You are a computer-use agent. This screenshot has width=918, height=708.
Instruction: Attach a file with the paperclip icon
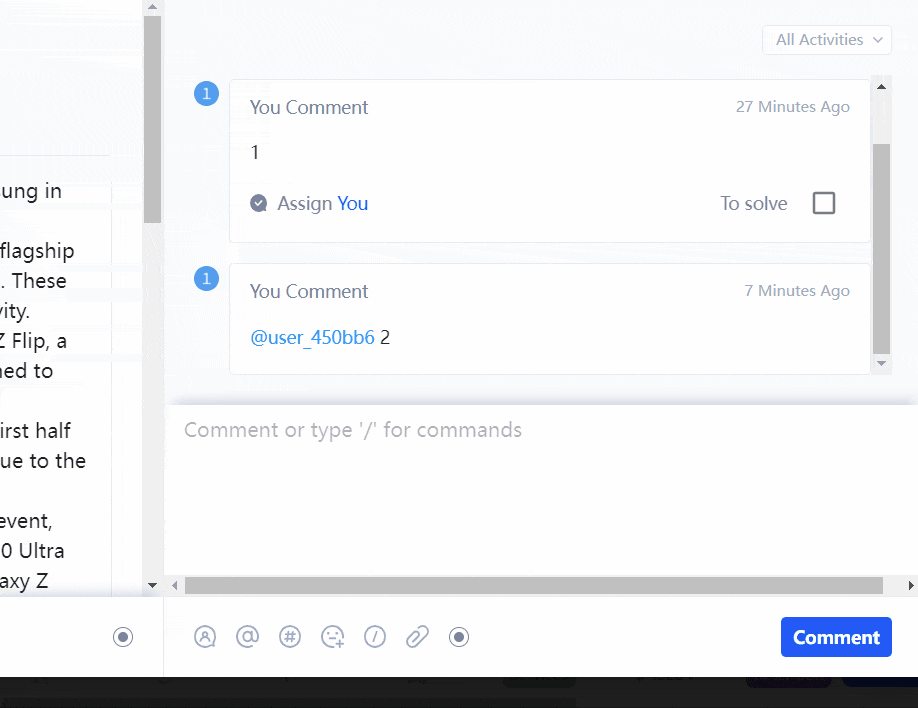coord(417,637)
